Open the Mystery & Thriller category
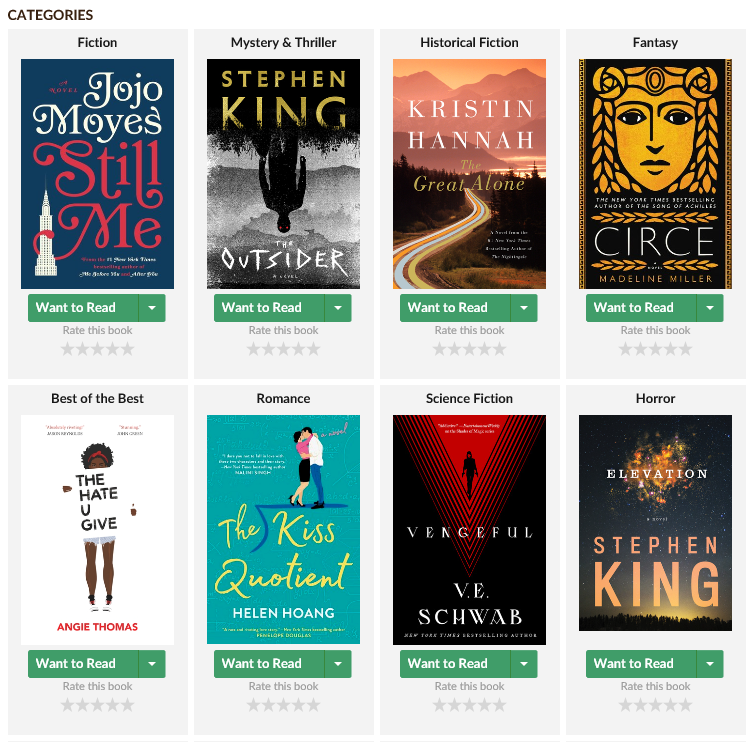This screenshot has height=744, width=753. tap(283, 43)
